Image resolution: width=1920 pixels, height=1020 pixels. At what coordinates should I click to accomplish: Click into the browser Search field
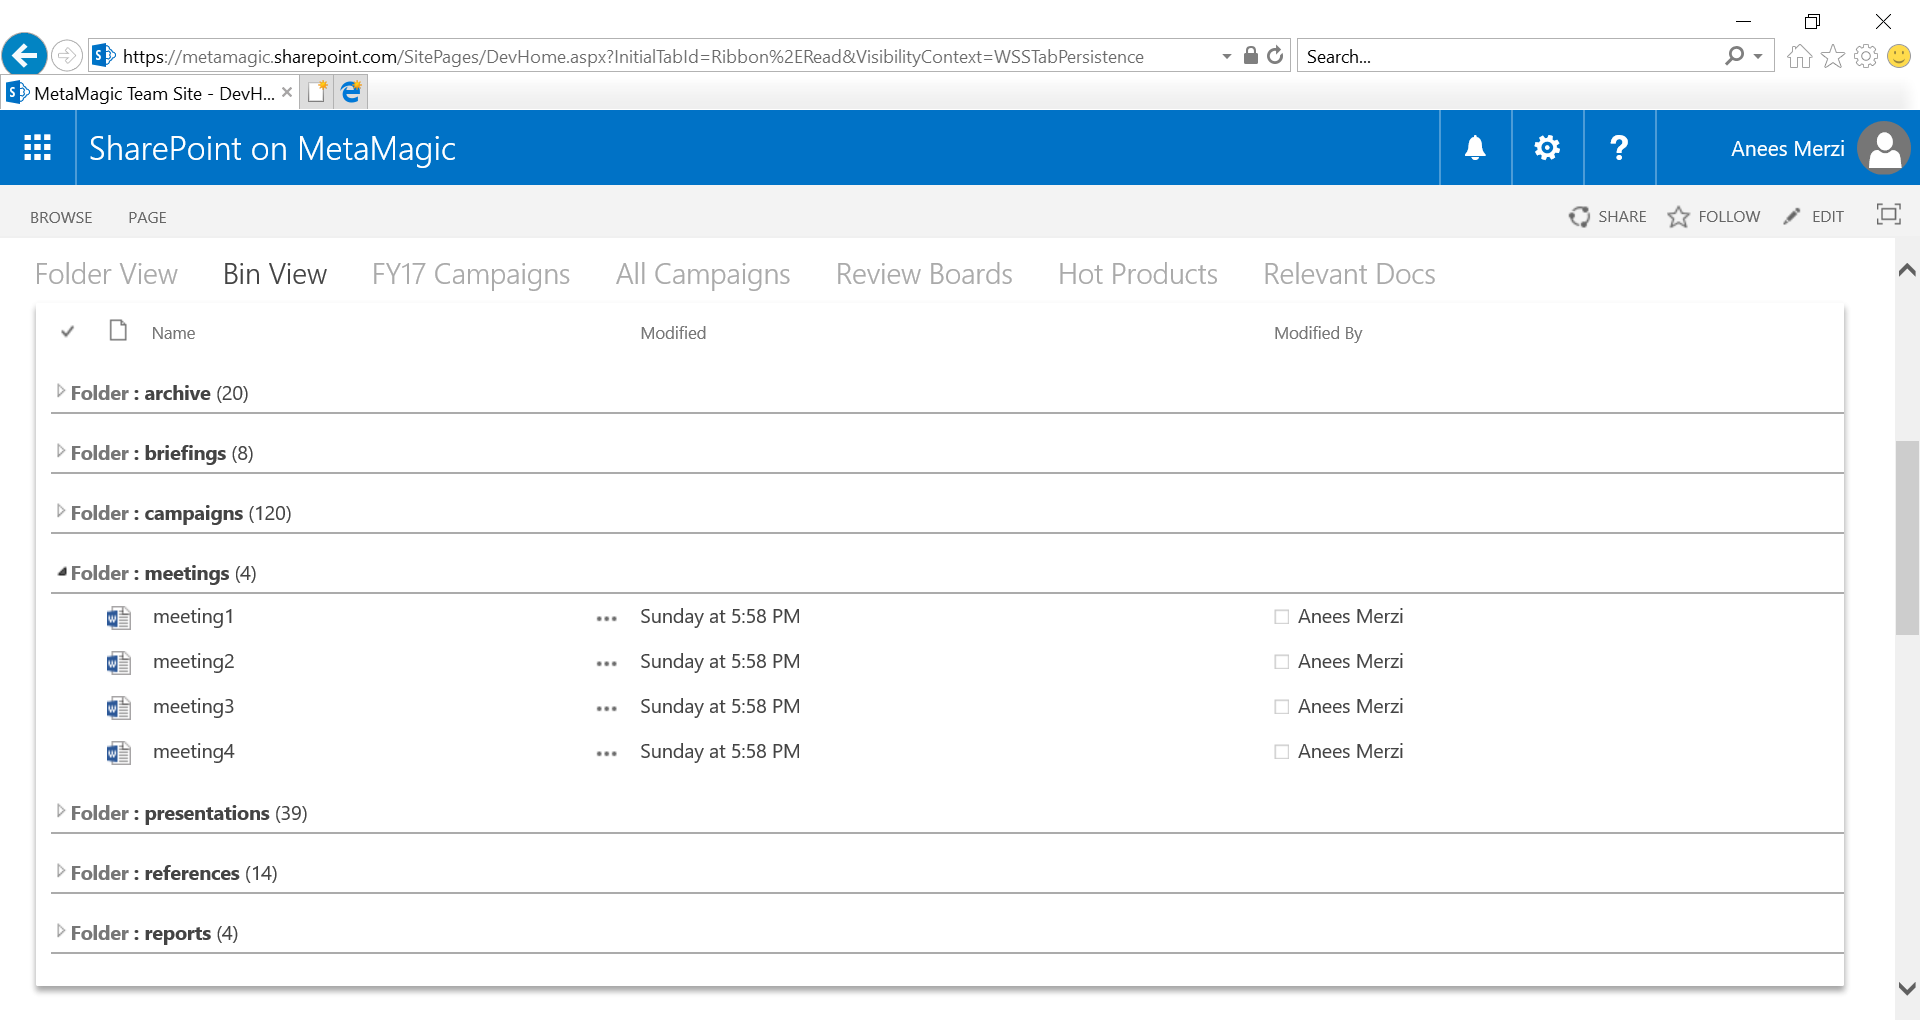pos(1510,56)
